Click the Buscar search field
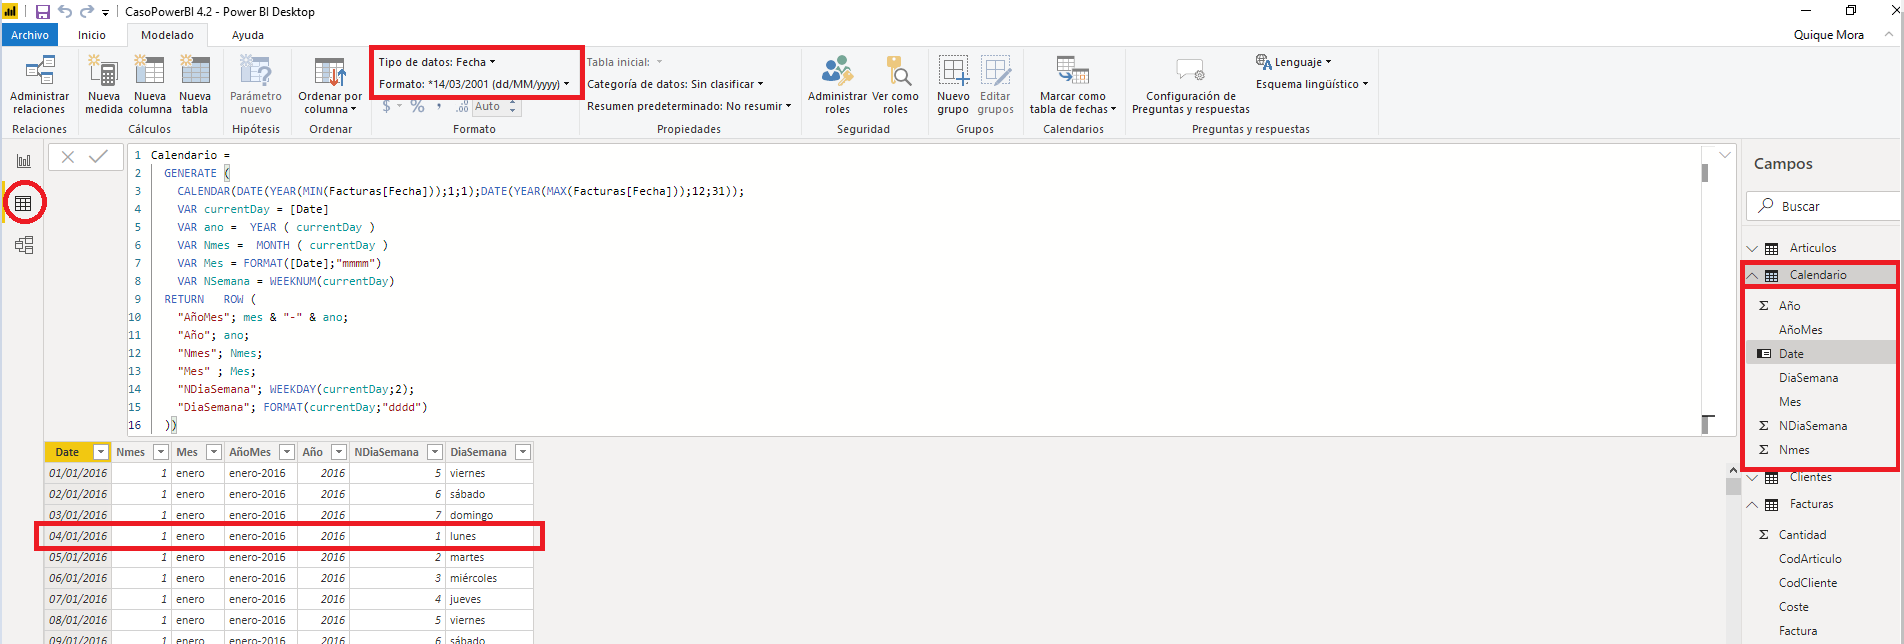Screen dimensions: 1904x644 click(x=1824, y=206)
